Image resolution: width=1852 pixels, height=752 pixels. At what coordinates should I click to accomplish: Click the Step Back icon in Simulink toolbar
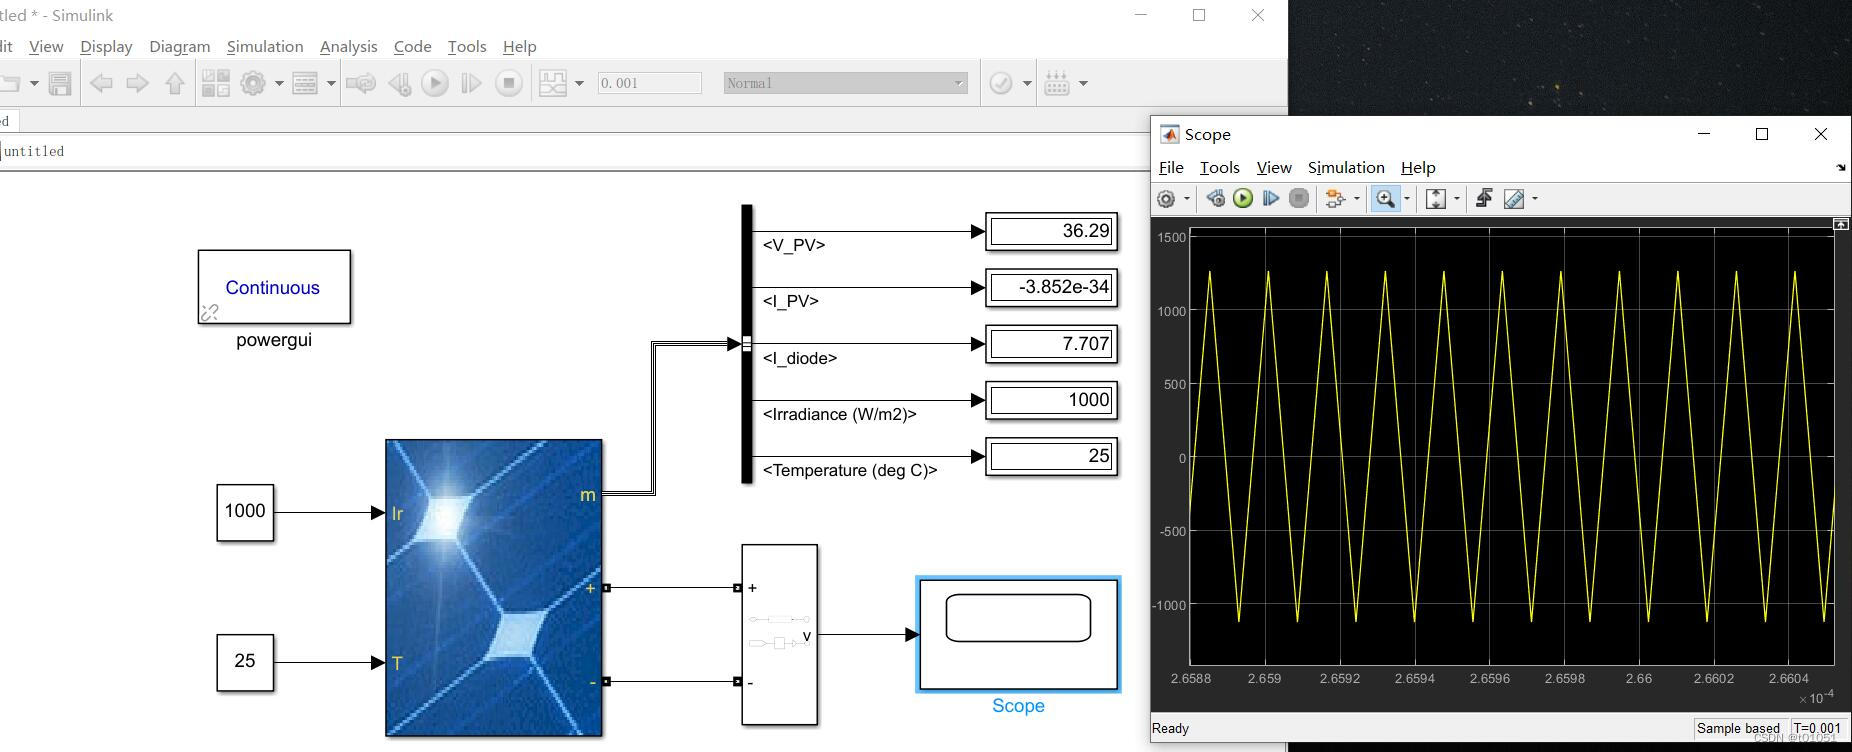399,84
